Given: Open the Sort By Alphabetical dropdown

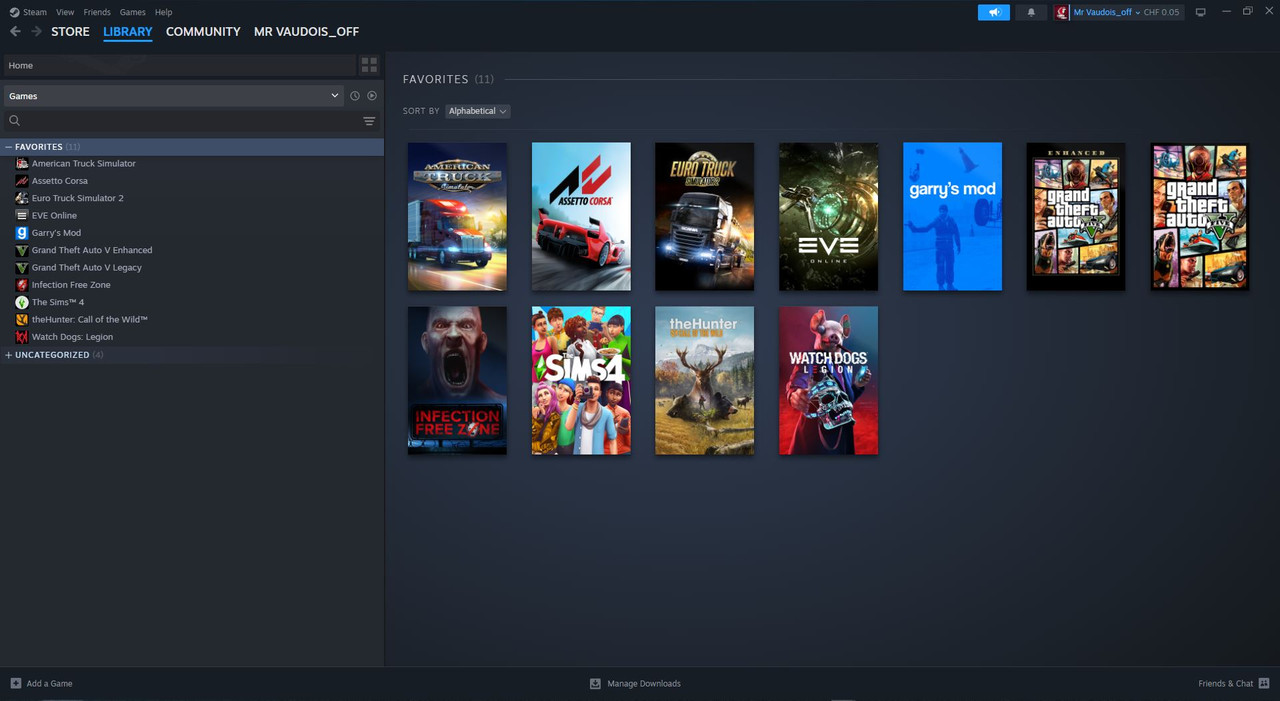Looking at the screenshot, I should 477,111.
